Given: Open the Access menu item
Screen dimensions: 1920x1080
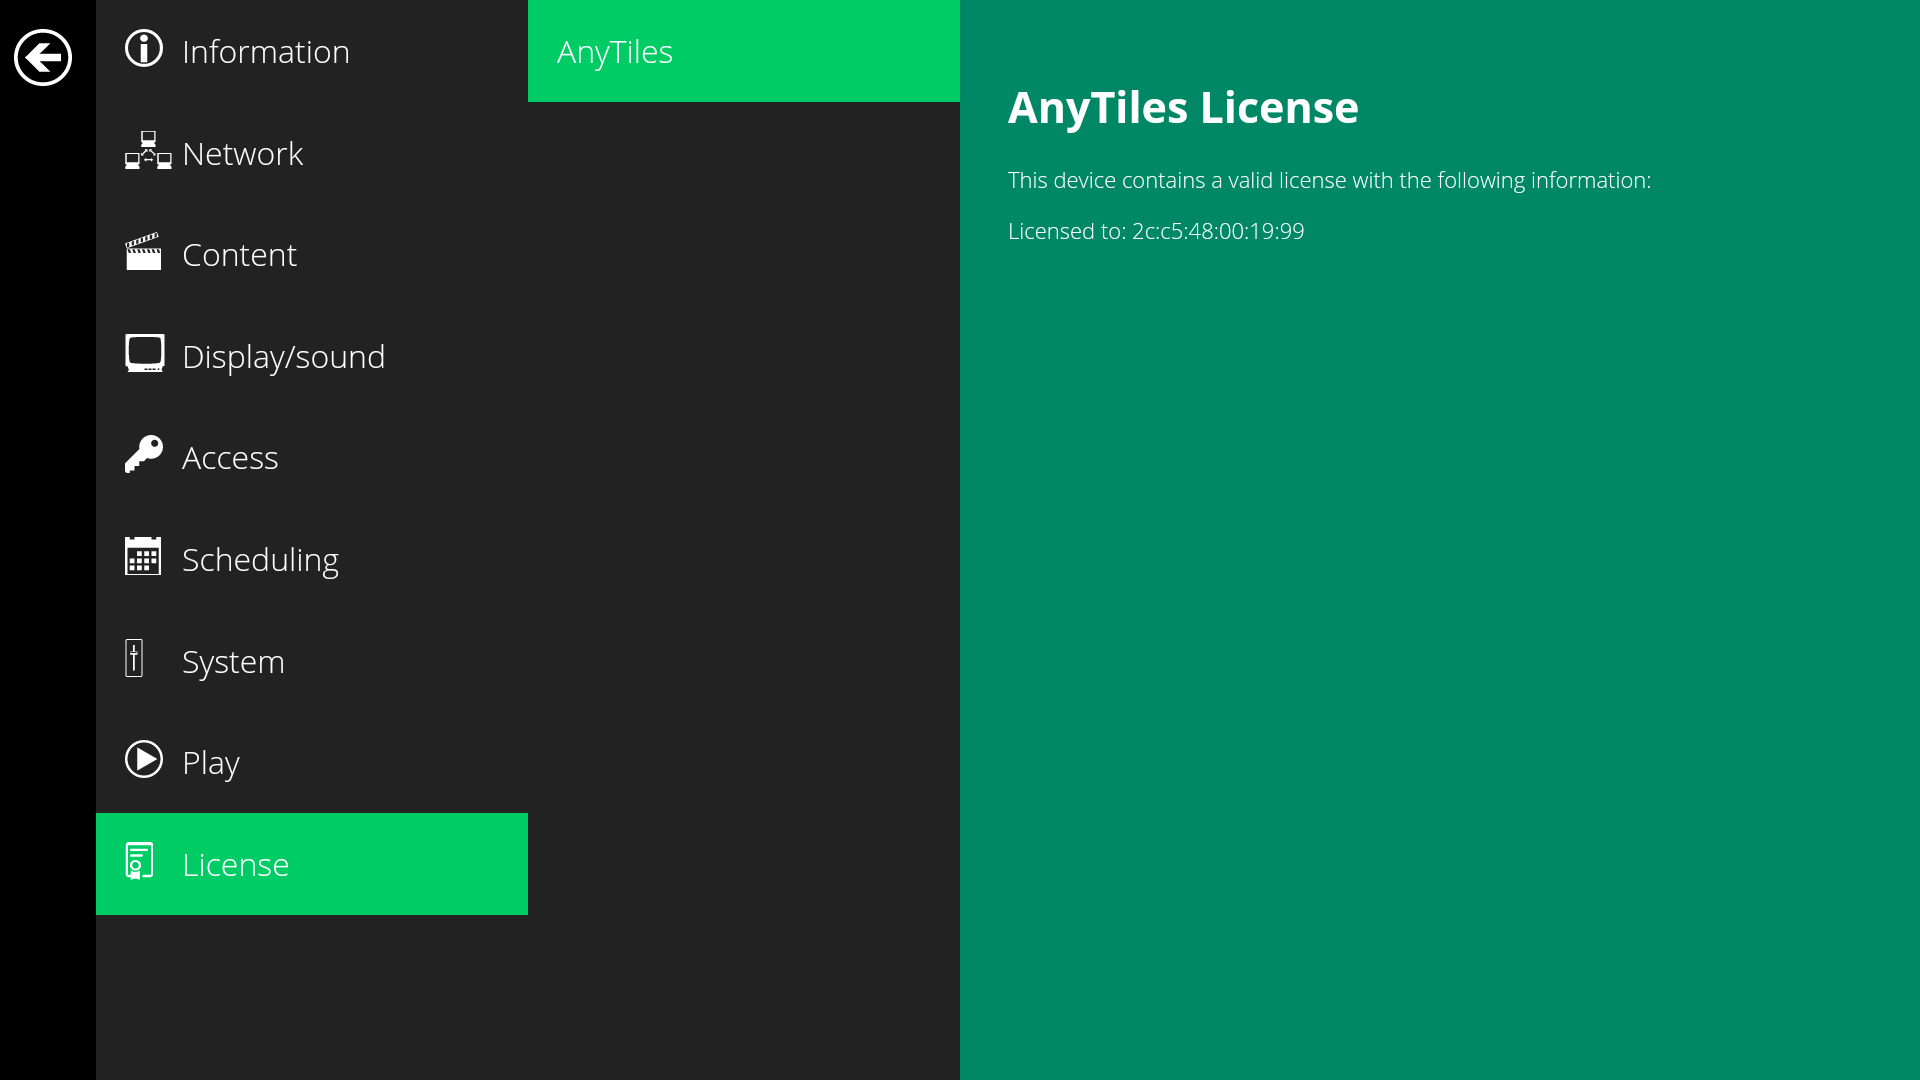Looking at the screenshot, I should click(x=312, y=457).
